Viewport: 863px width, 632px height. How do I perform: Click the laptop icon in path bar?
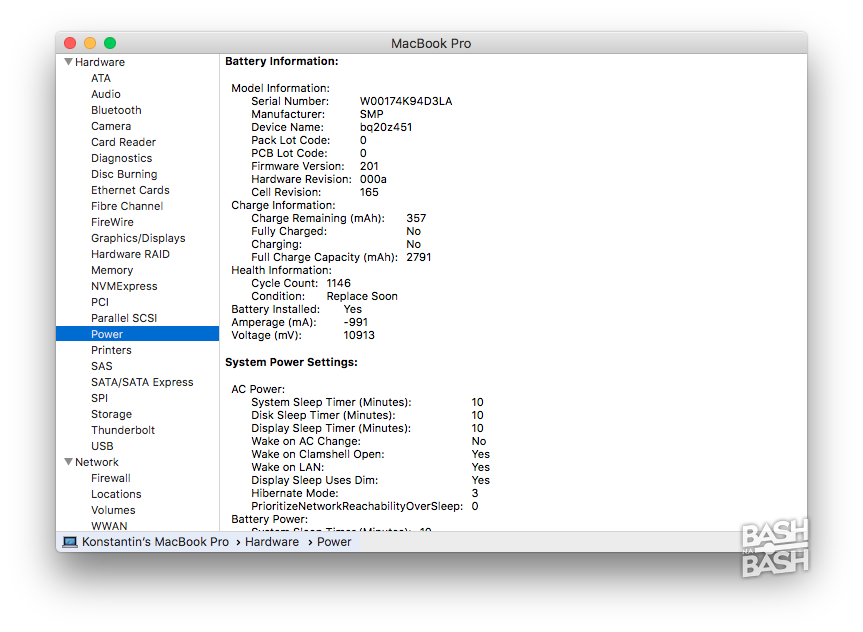pyautogui.click(x=70, y=542)
